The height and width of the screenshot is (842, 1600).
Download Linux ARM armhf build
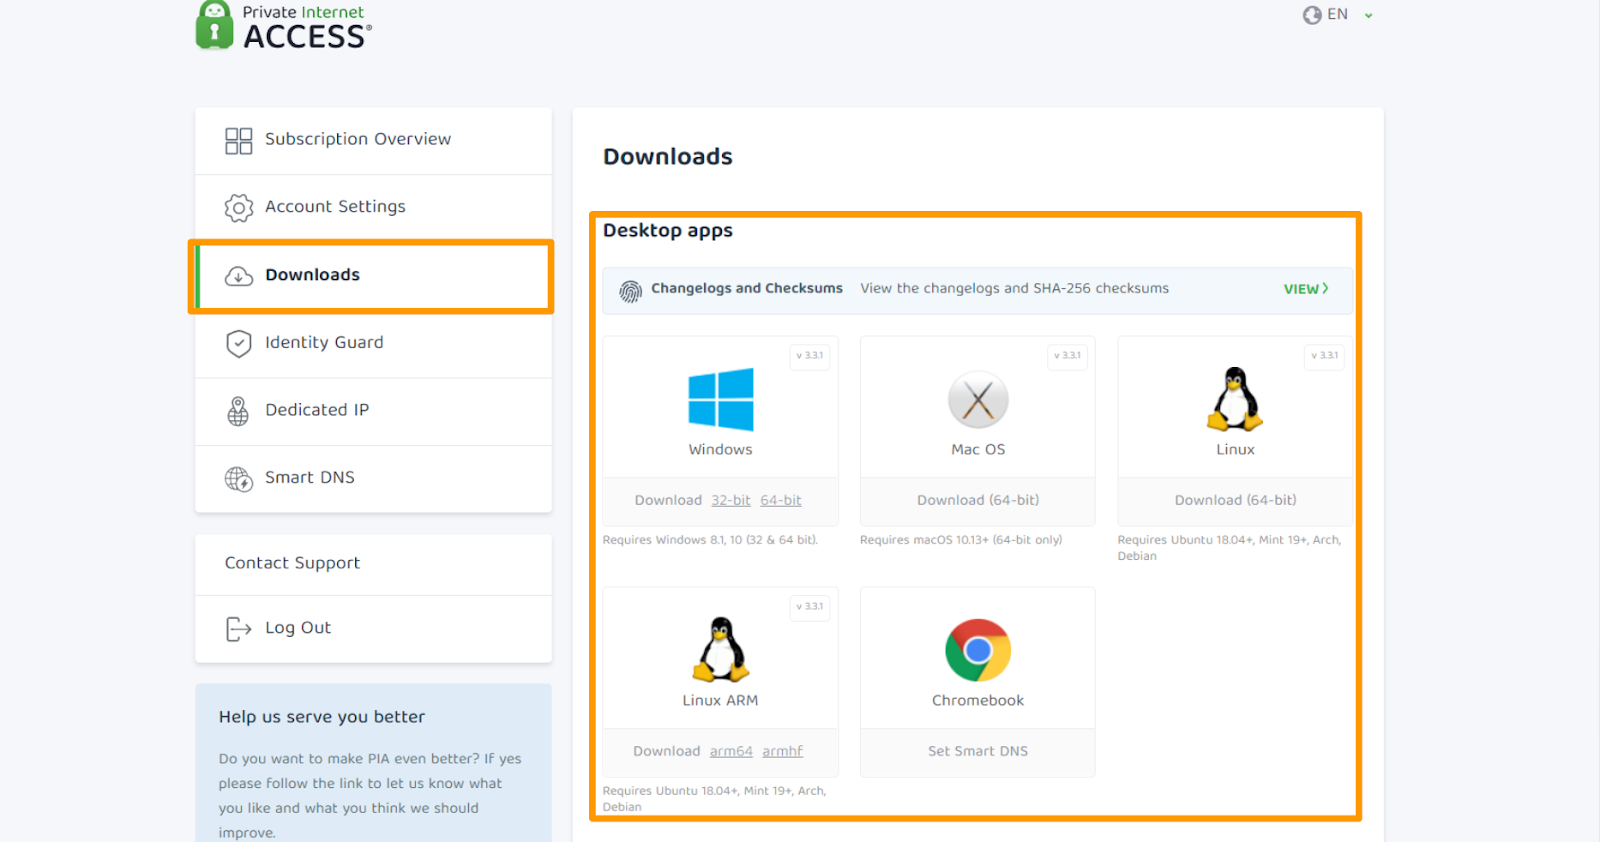point(783,752)
